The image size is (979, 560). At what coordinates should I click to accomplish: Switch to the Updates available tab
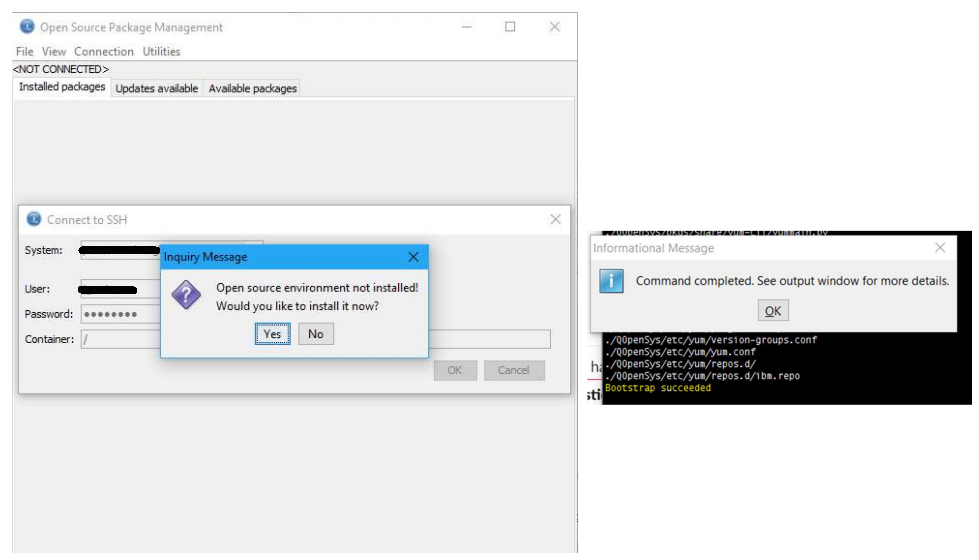pyautogui.click(x=156, y=88)
